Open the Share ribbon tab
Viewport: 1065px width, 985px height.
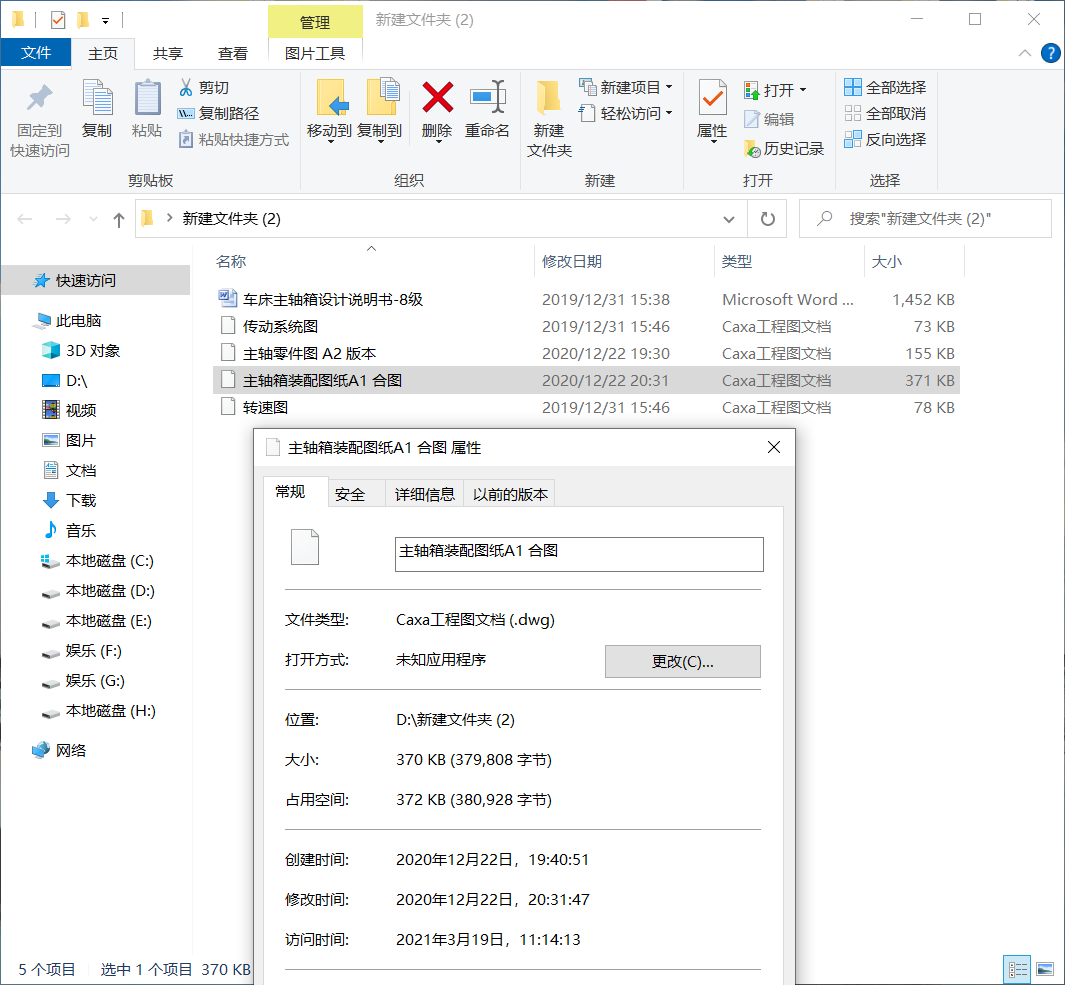(168, 54)
